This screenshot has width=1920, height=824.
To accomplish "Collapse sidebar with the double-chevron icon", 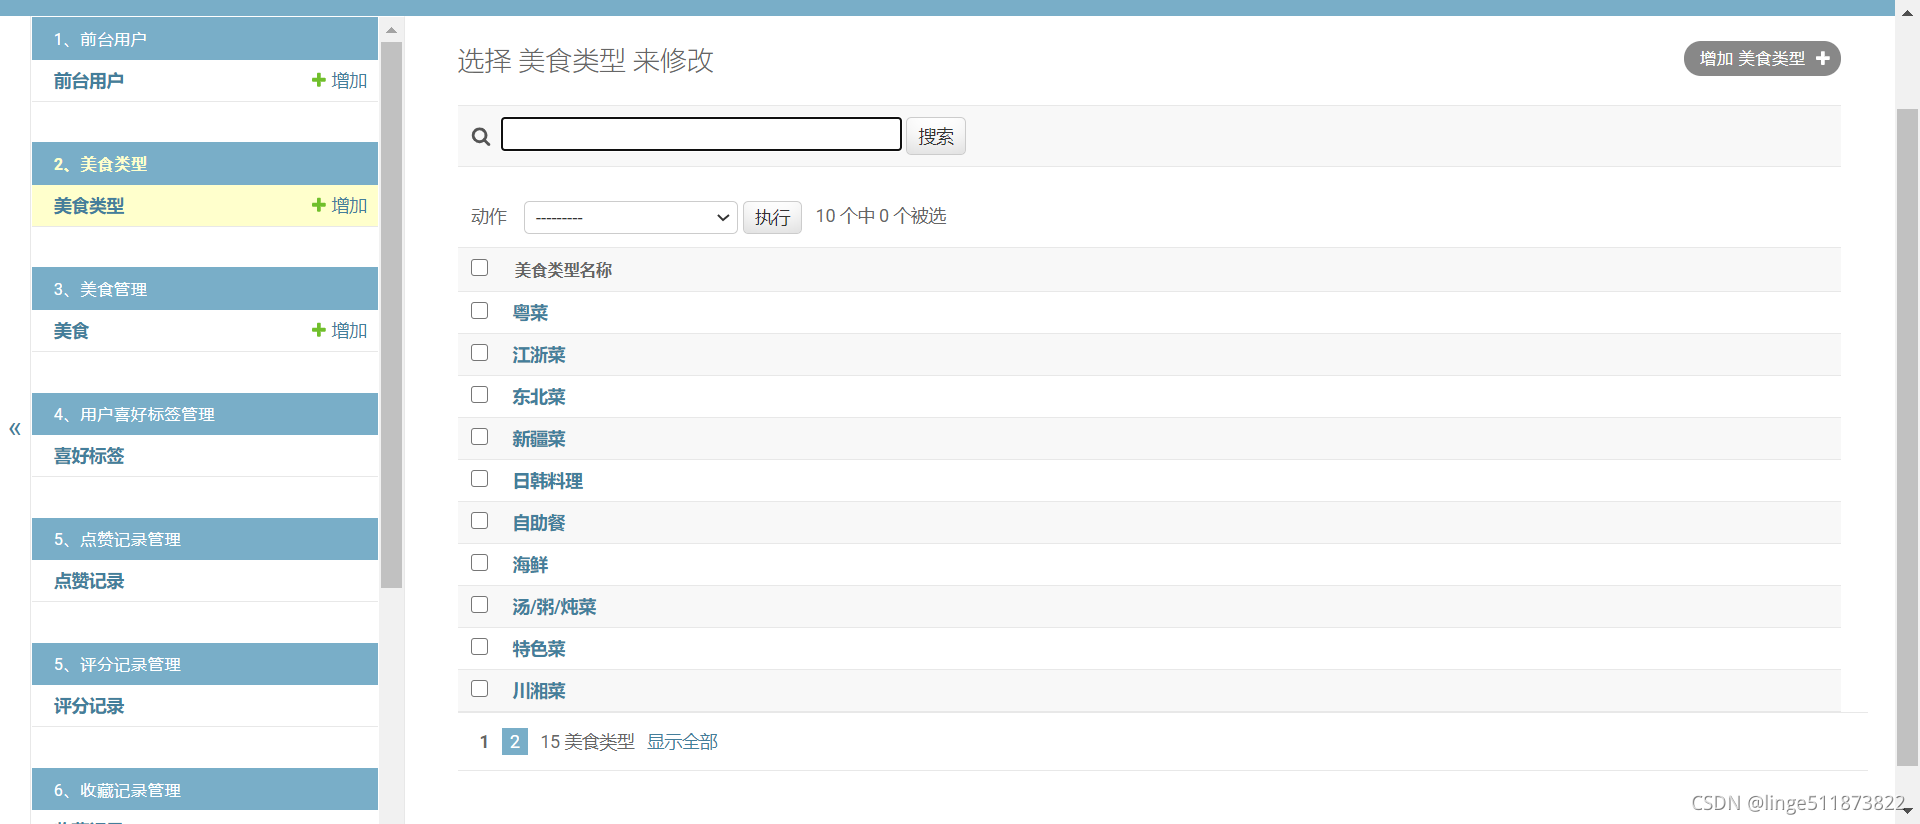I will pyautogui.click(x=15, y=429).
